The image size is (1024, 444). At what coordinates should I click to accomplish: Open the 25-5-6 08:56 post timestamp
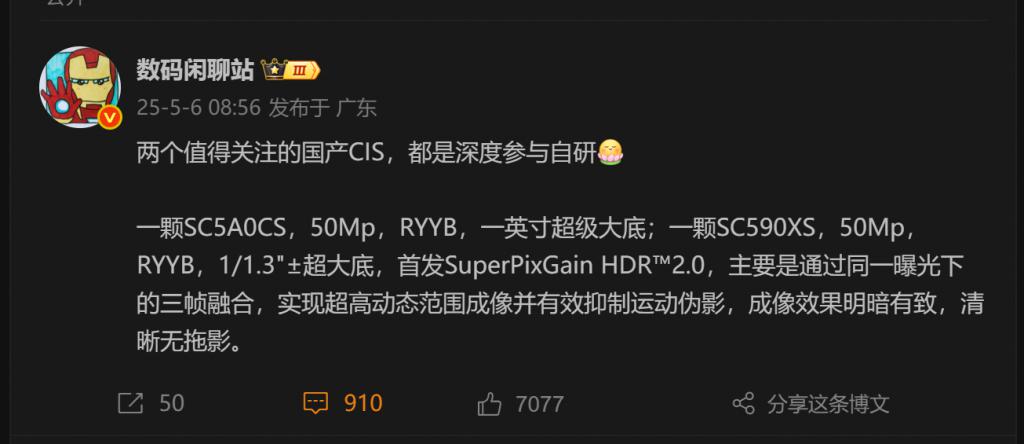pyautogui.click(x=199, y=108)
